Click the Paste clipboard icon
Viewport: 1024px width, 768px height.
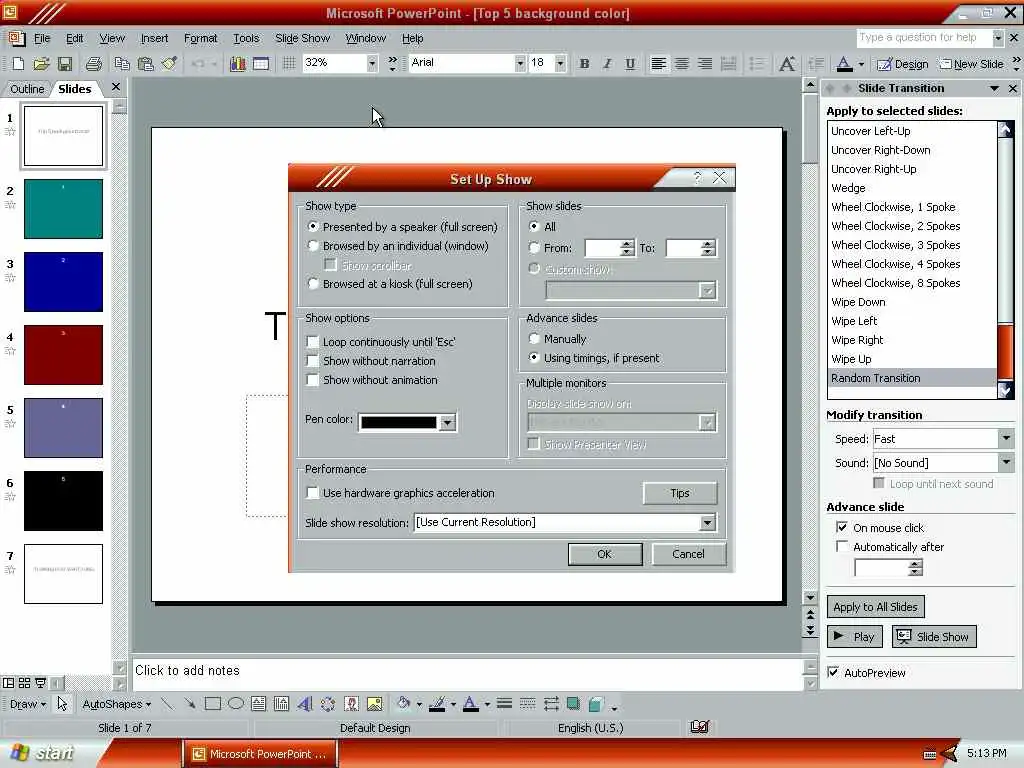[146, 63]
